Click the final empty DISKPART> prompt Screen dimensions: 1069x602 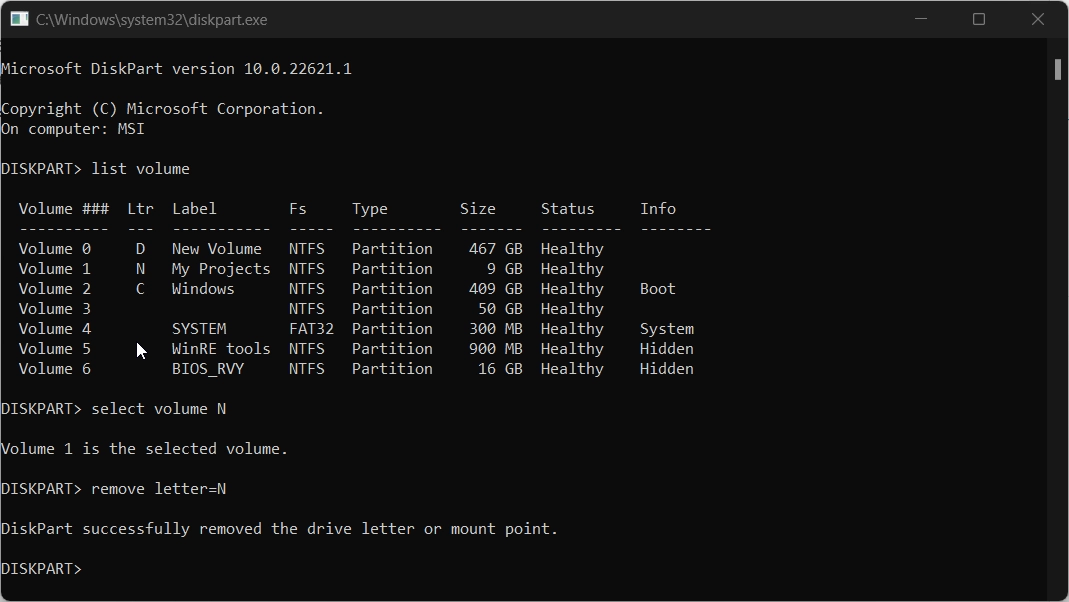(x=41, y=569)
